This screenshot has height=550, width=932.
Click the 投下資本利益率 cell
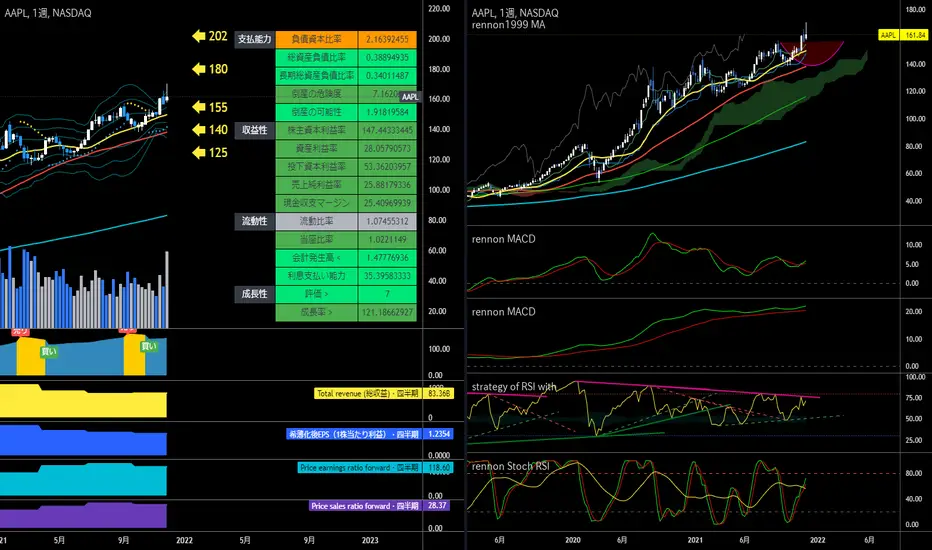[316, 166]
